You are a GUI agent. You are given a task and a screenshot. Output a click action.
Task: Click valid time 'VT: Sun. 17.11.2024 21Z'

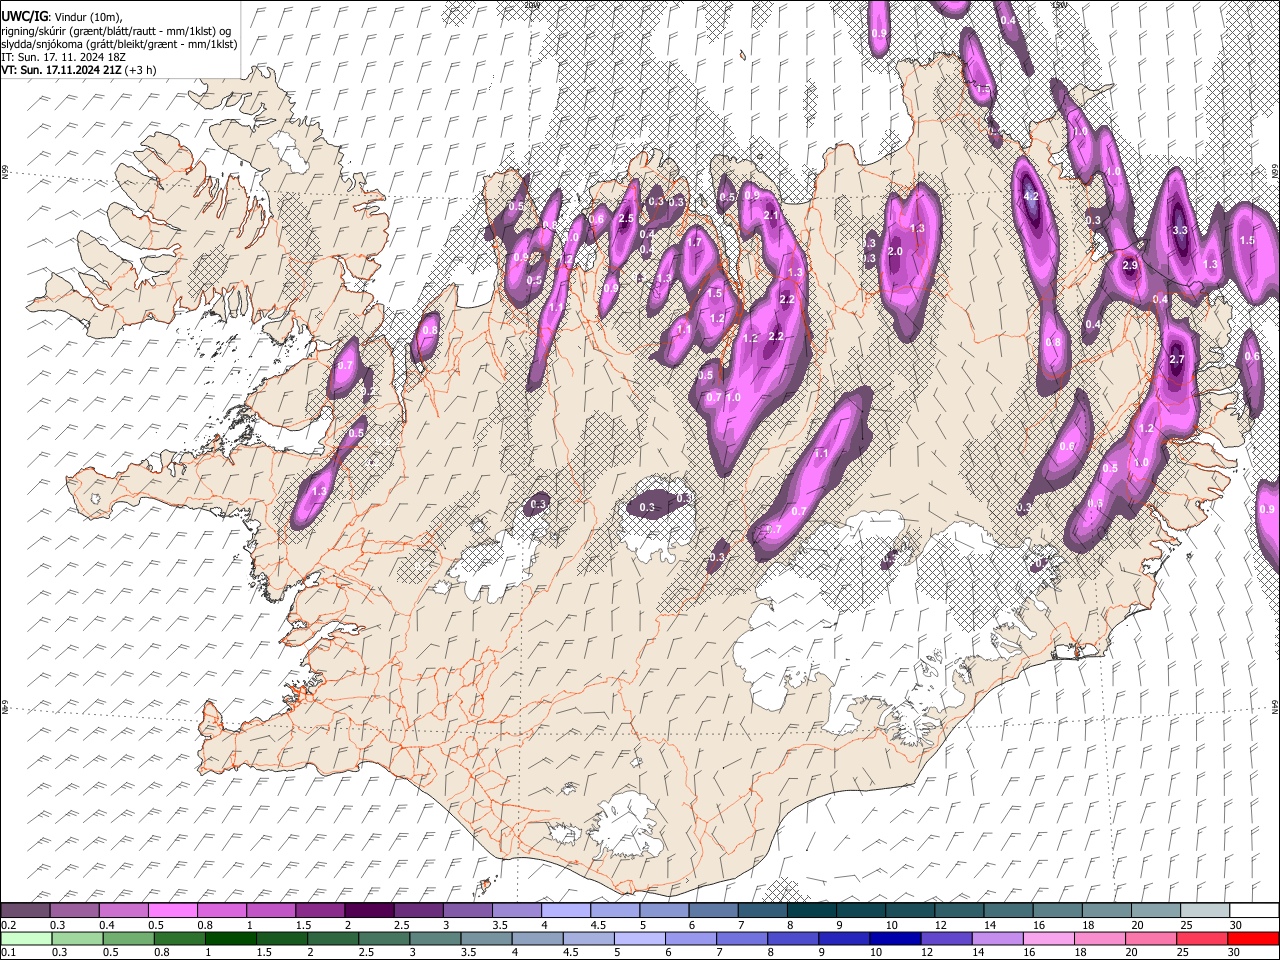click(x=62, y=70)
